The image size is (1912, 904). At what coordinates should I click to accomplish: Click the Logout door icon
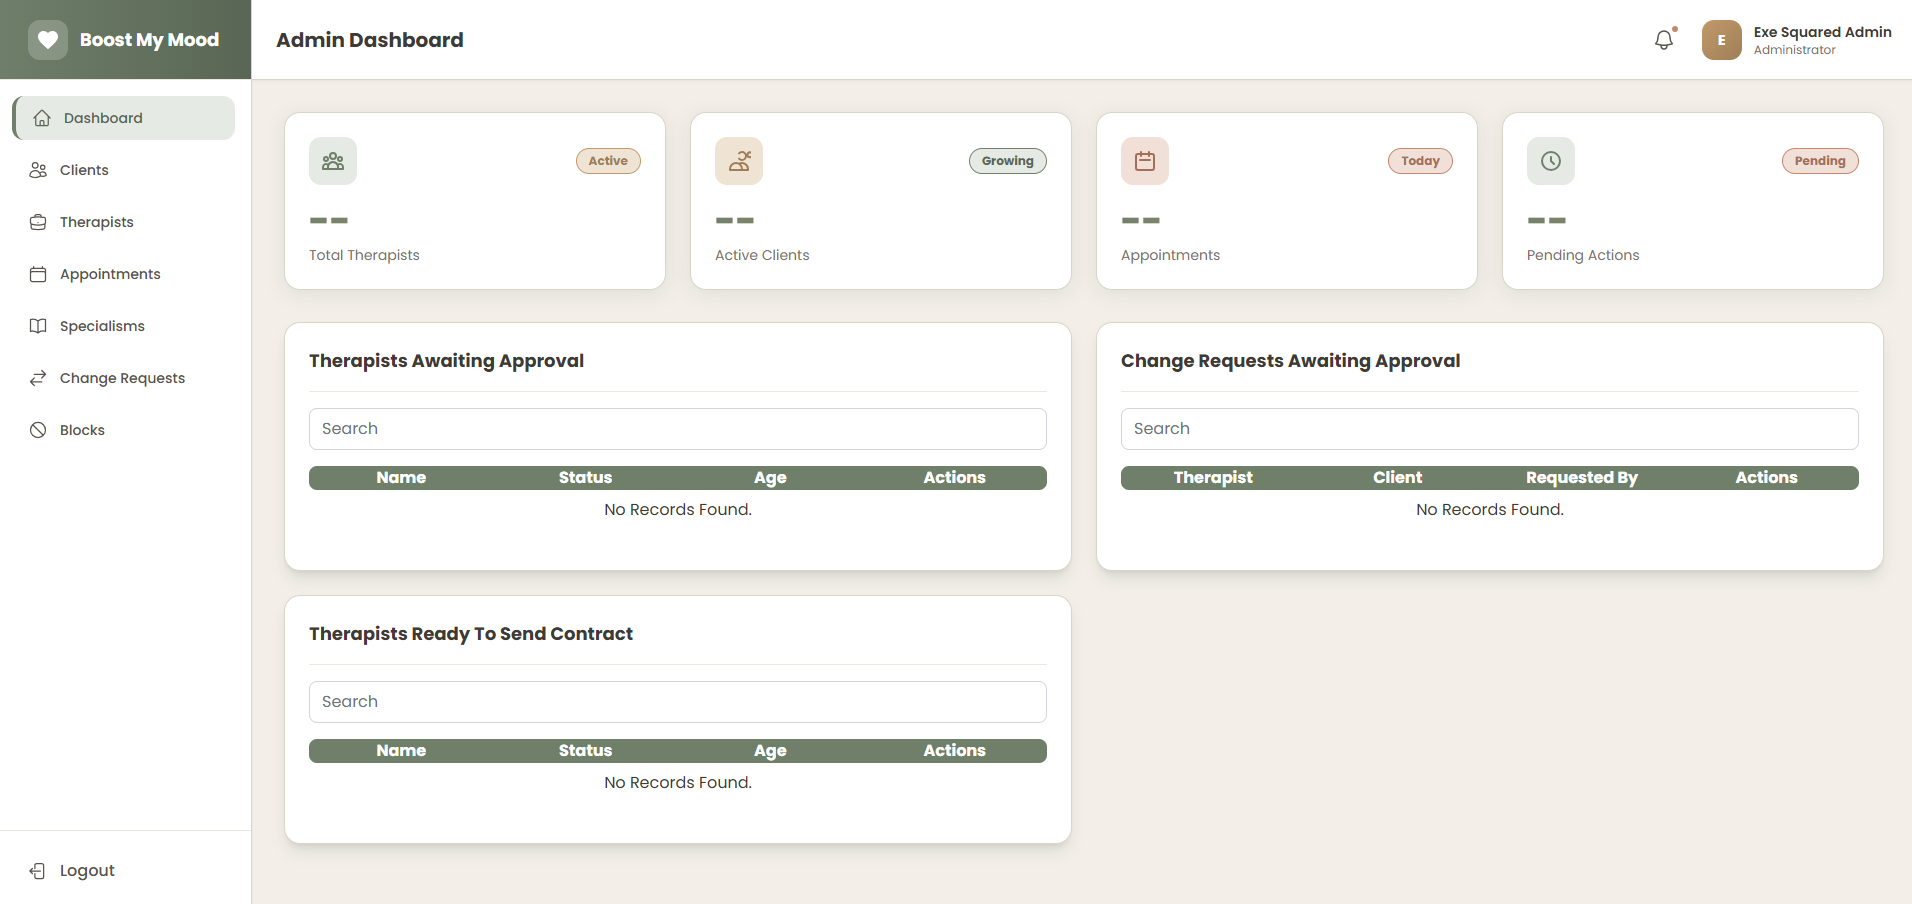(38, 871)
